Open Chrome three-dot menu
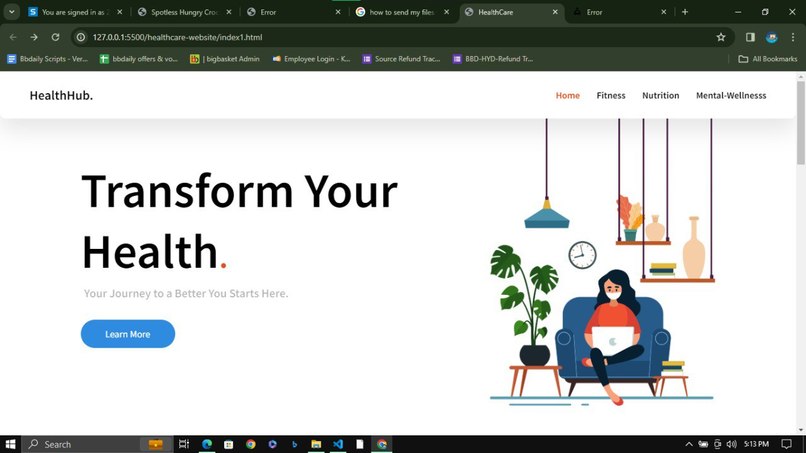Screen dimensions: 806x453 click(793, 37)
